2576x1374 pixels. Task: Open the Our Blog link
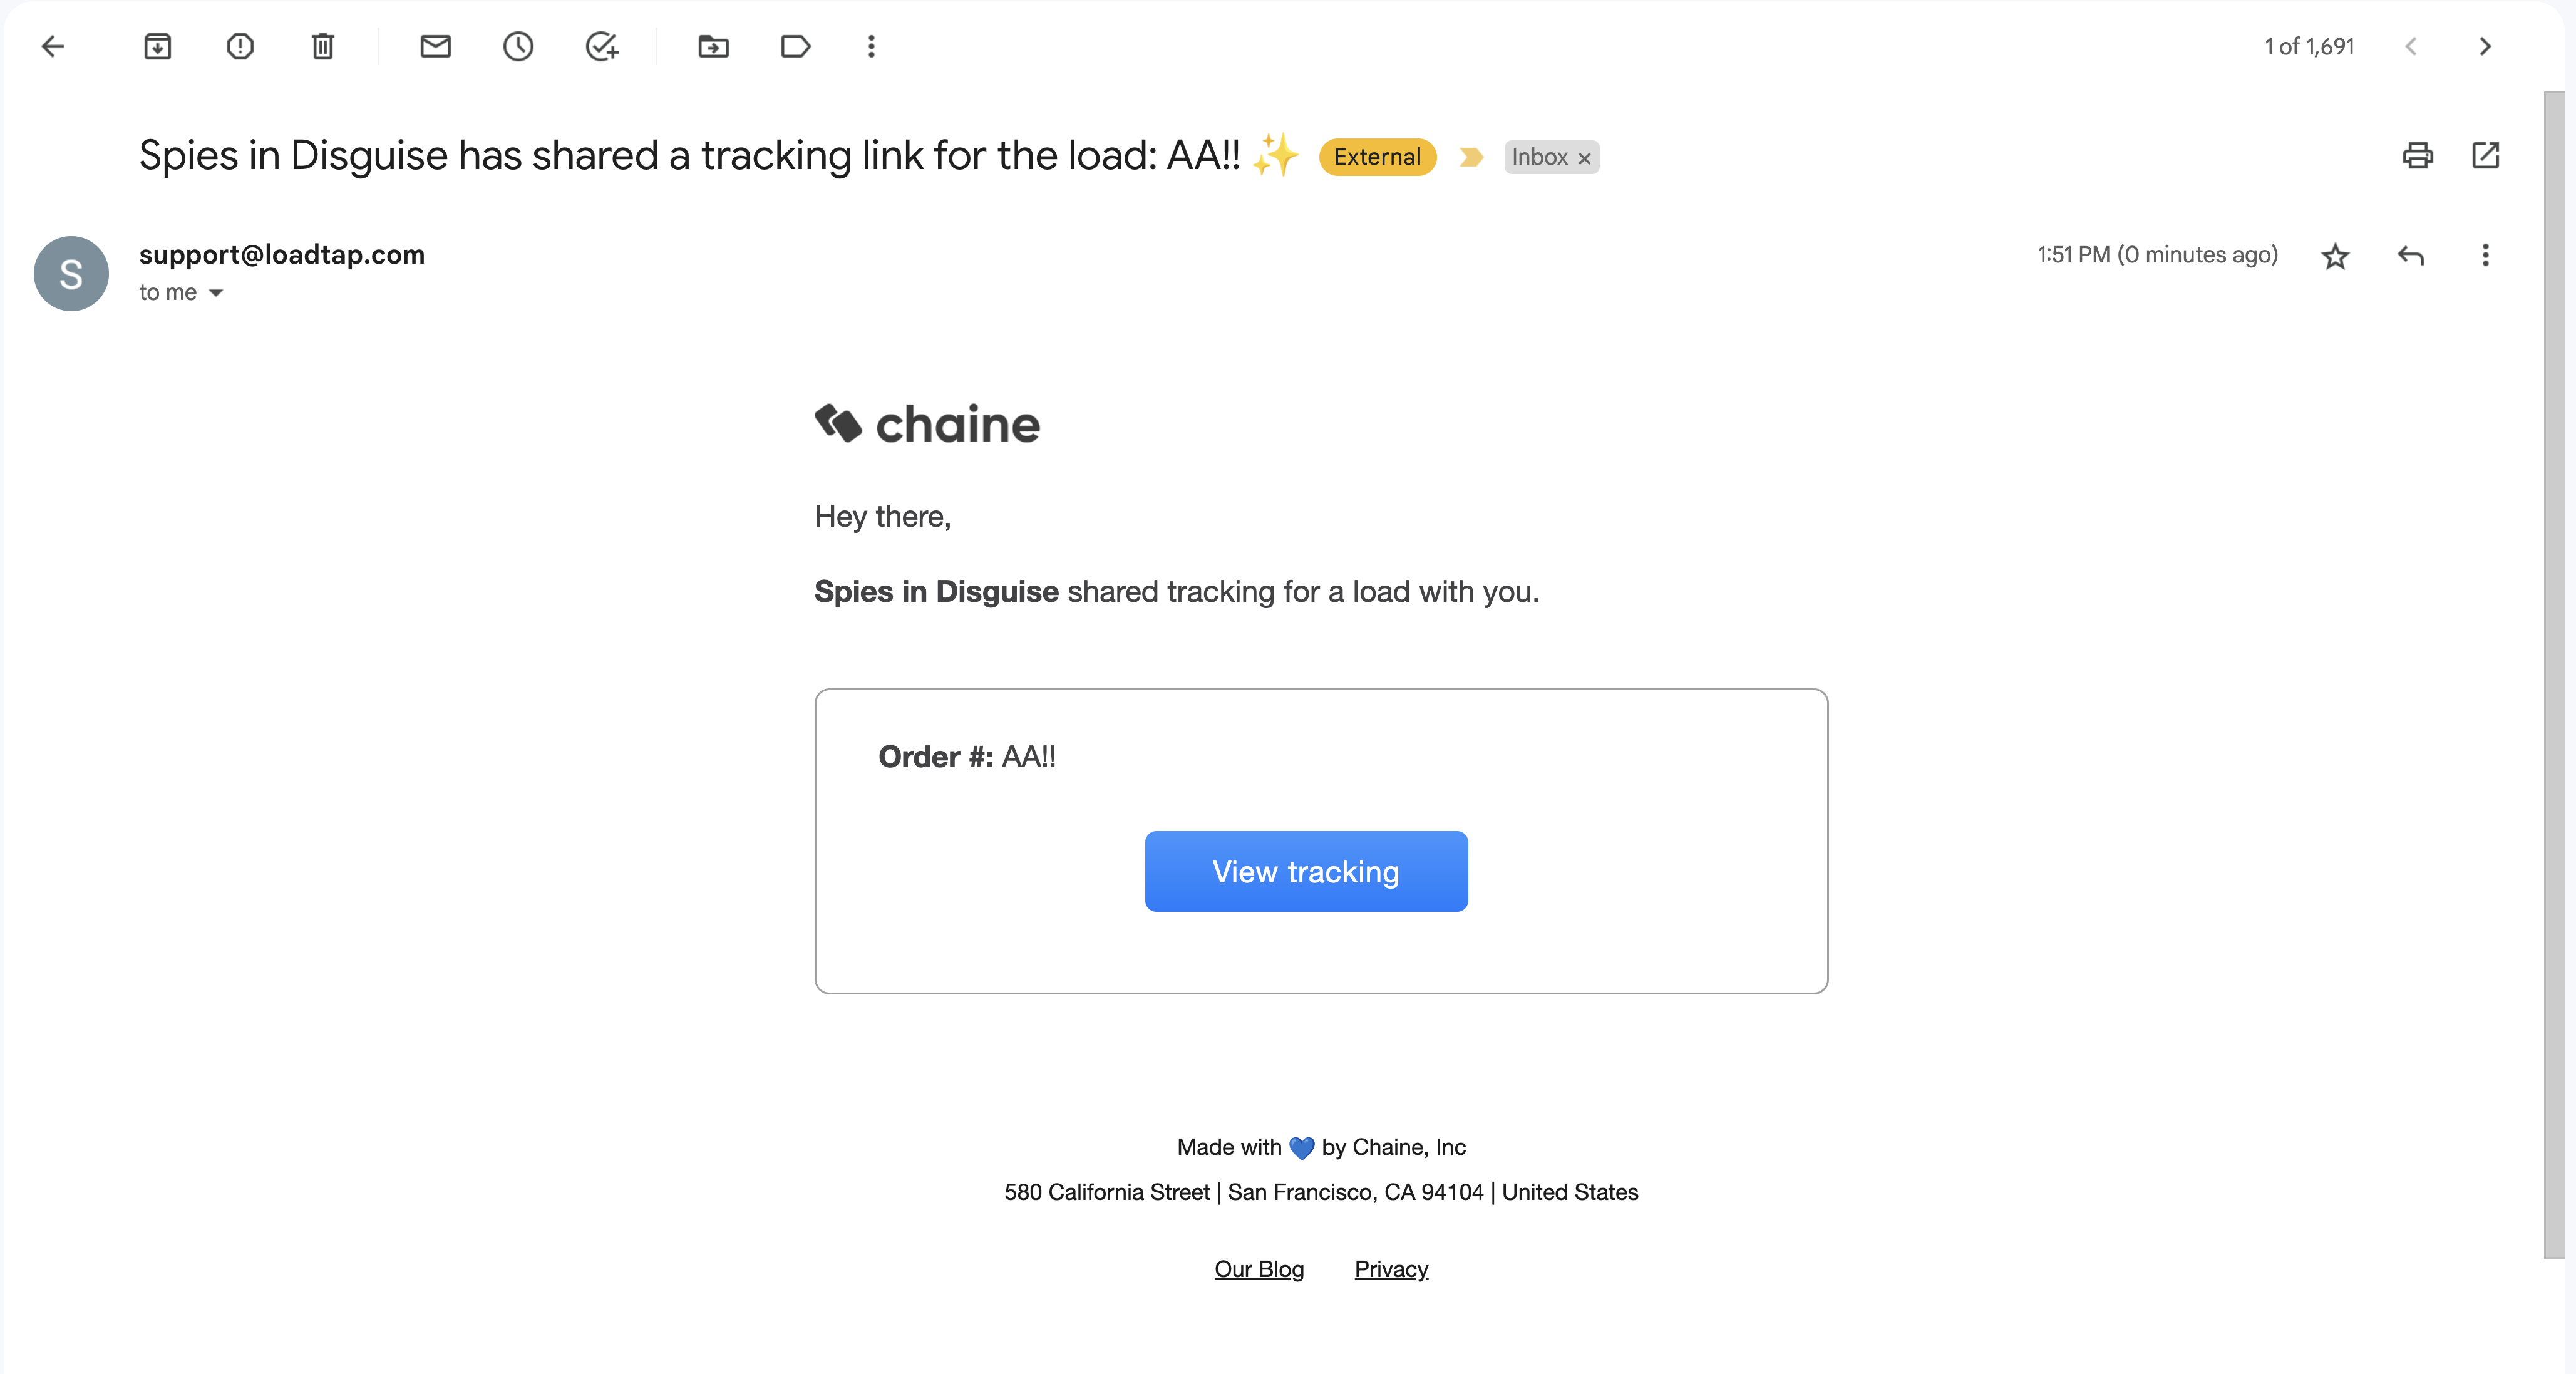point(1259,1269)
